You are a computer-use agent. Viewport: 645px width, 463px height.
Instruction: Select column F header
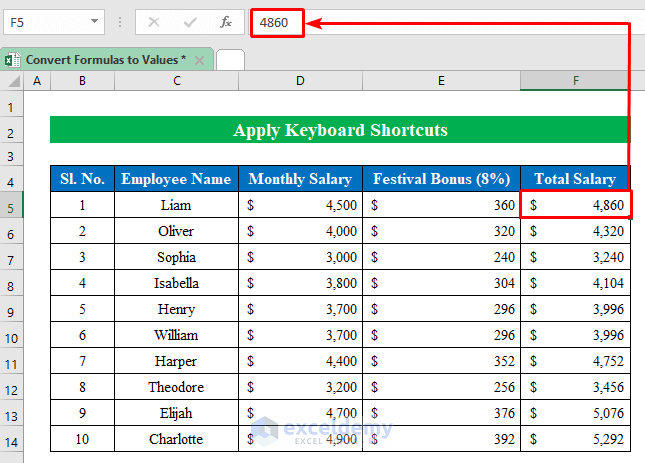pyautogui.click(x=575, y=81)
